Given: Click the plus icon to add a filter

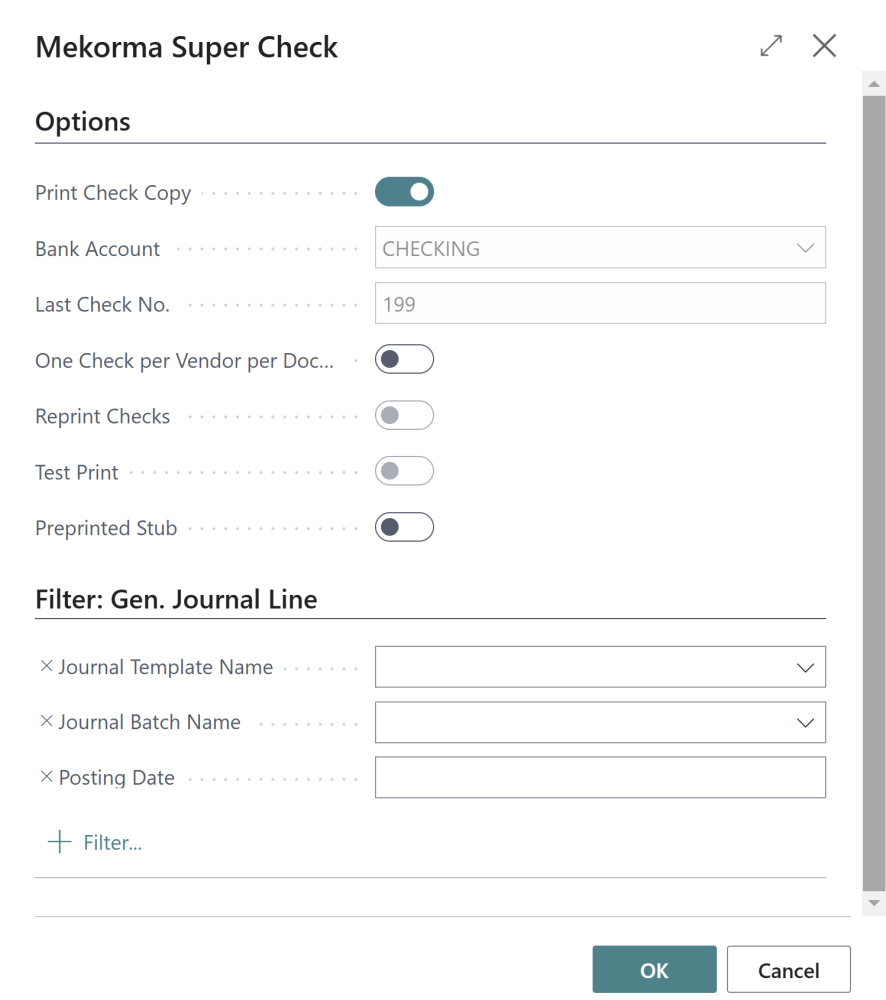Looking at the screenshot, I should [60, 841].
